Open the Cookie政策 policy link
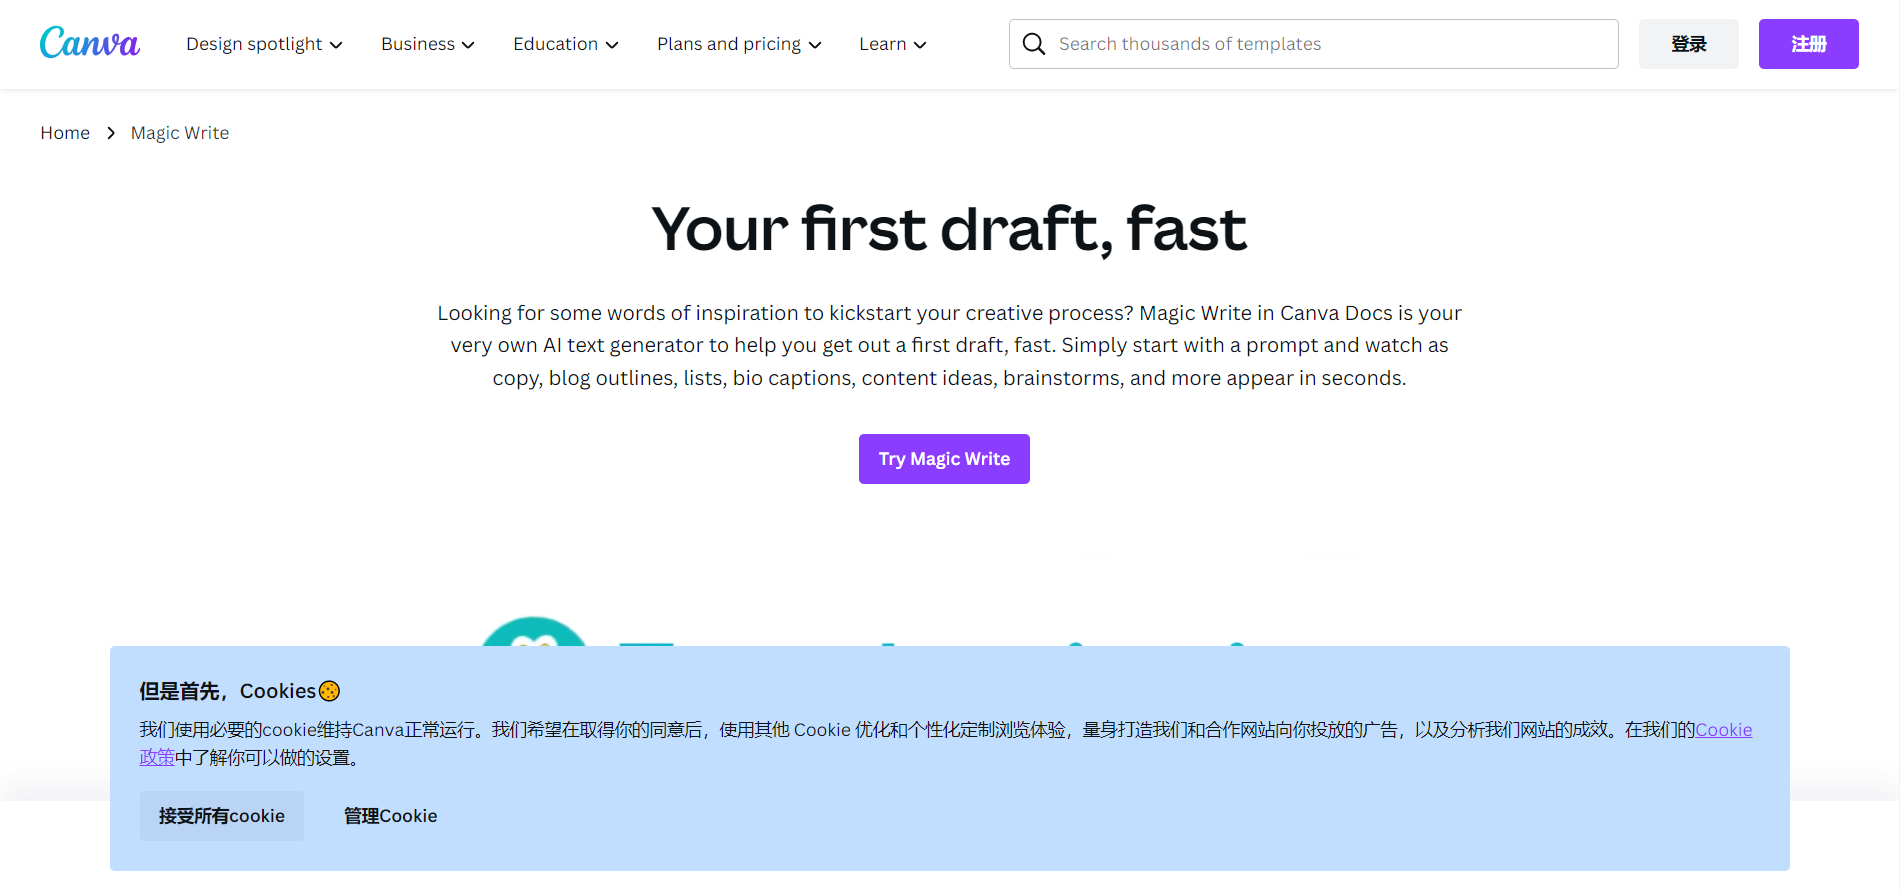Viewport: 1900px width, 890px height. tap(1723, 730)
